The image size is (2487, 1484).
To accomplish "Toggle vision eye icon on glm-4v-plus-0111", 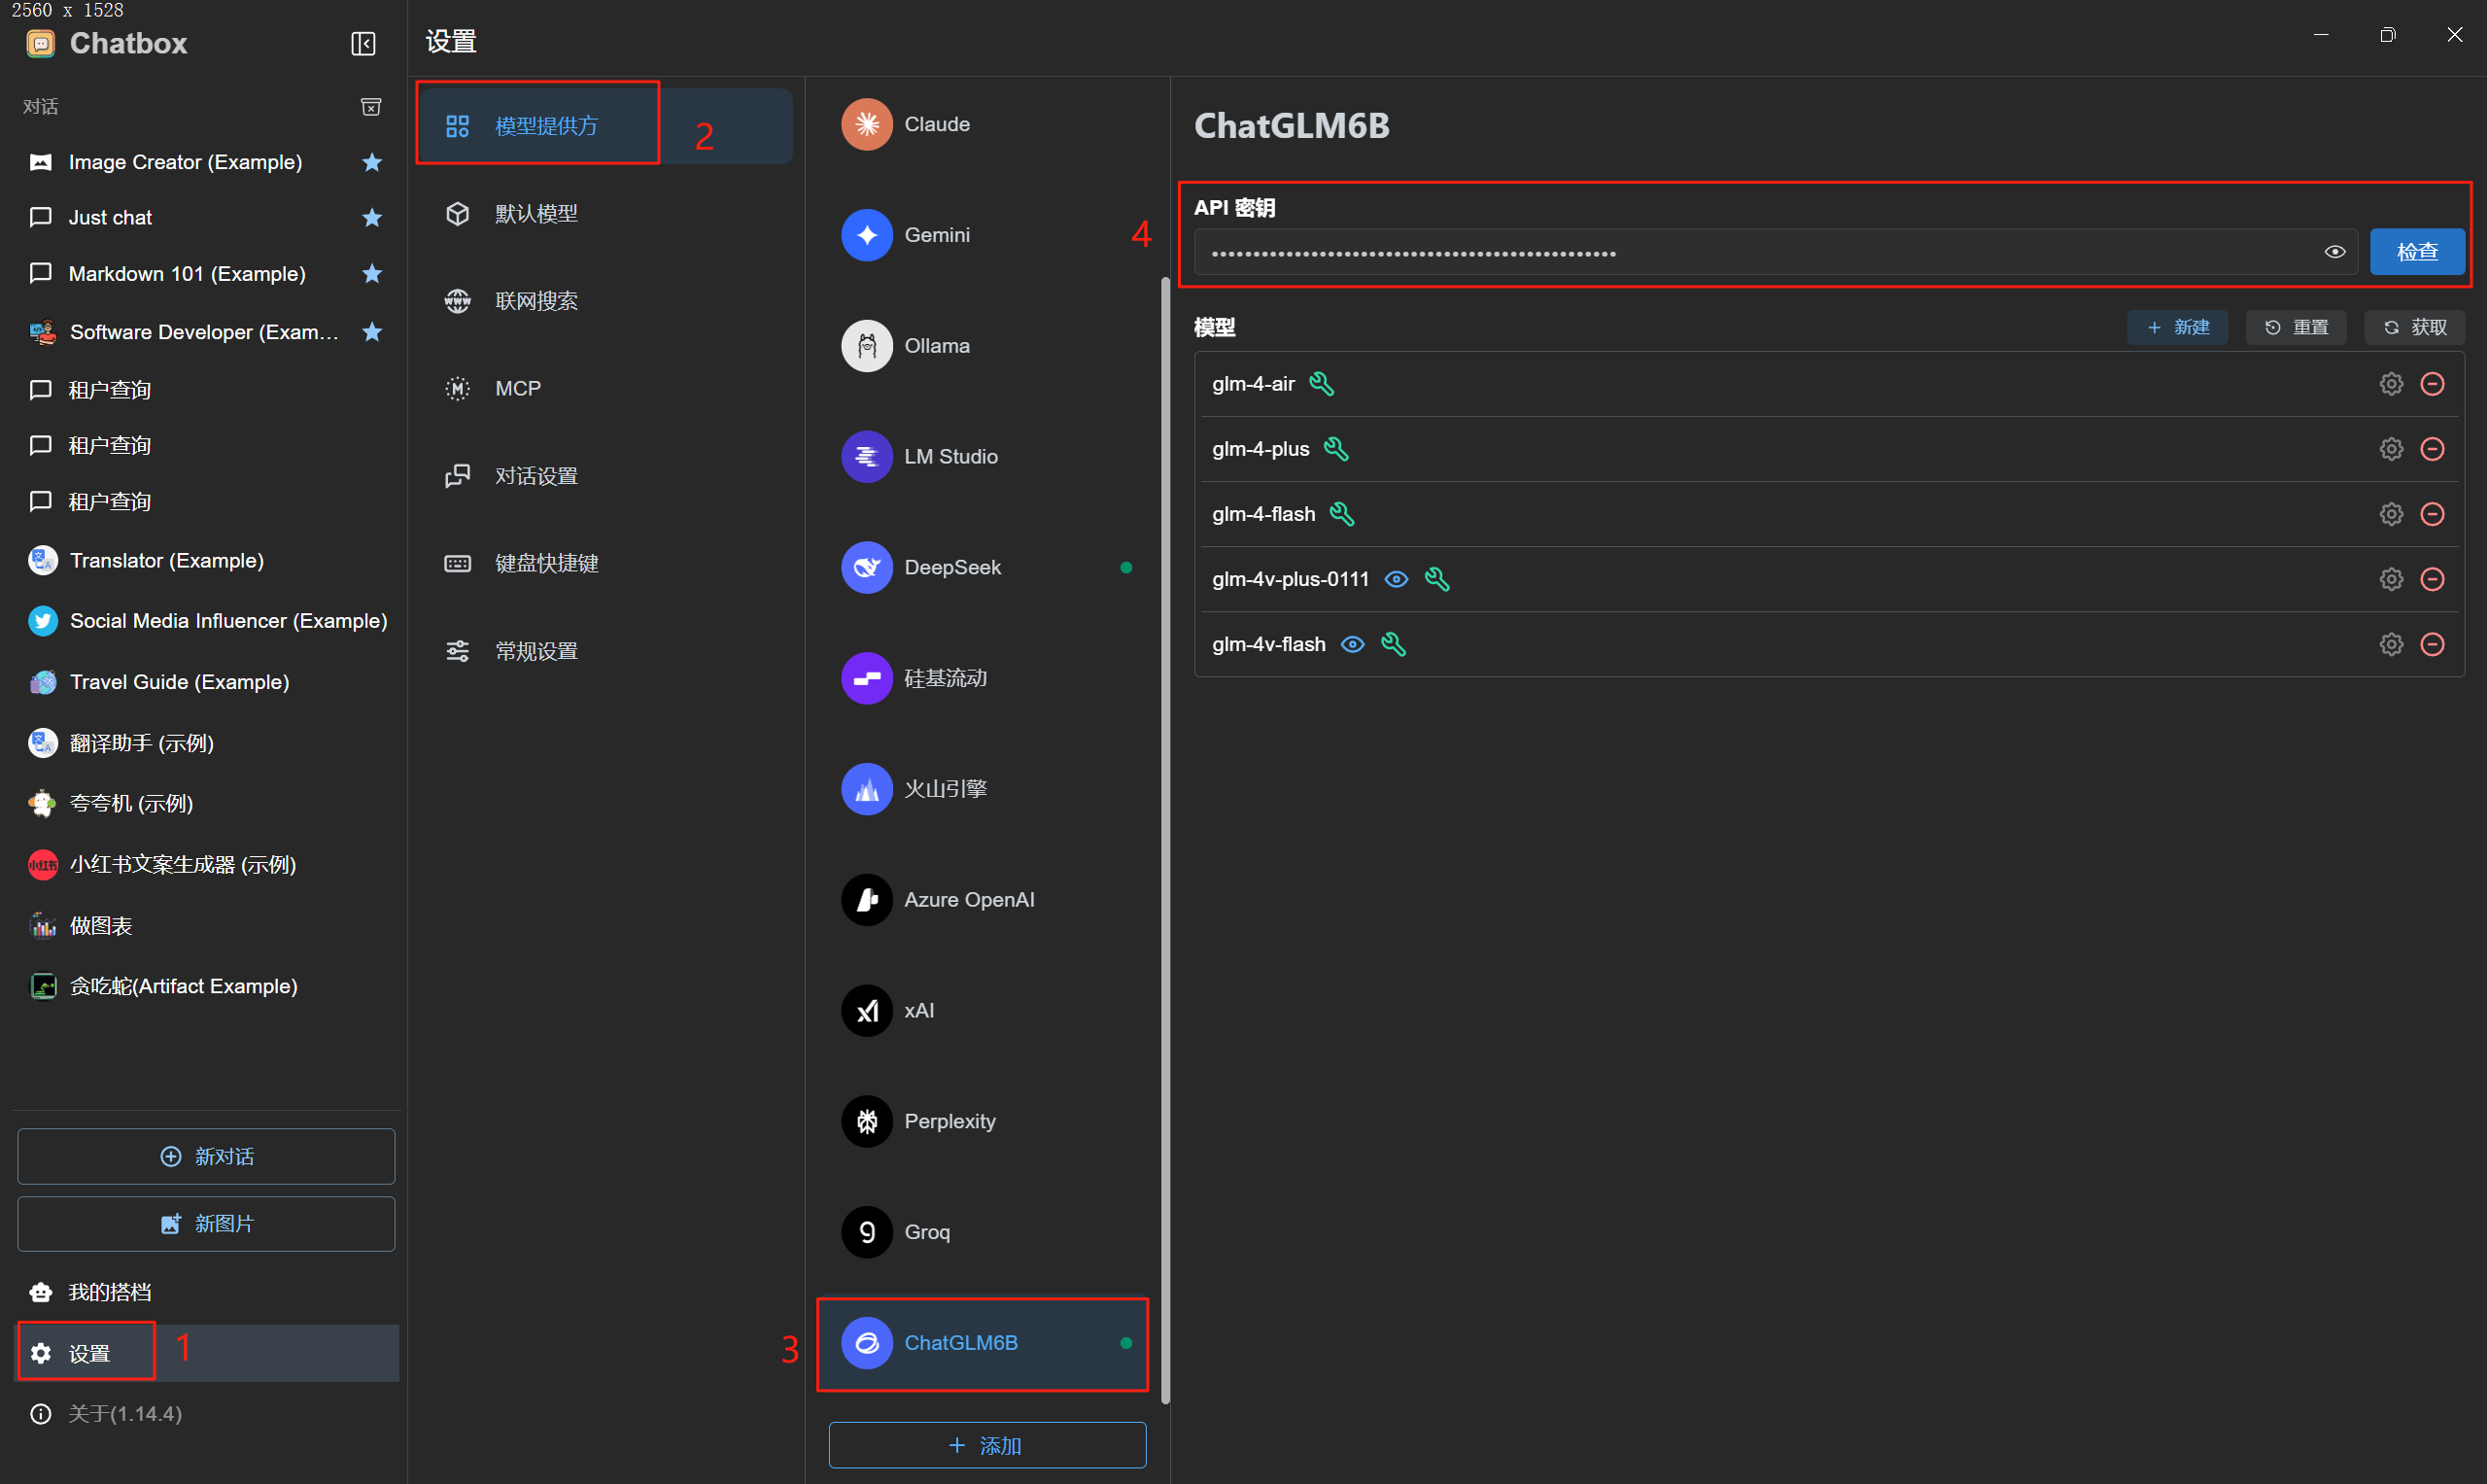I will (x=1396, y=579).
